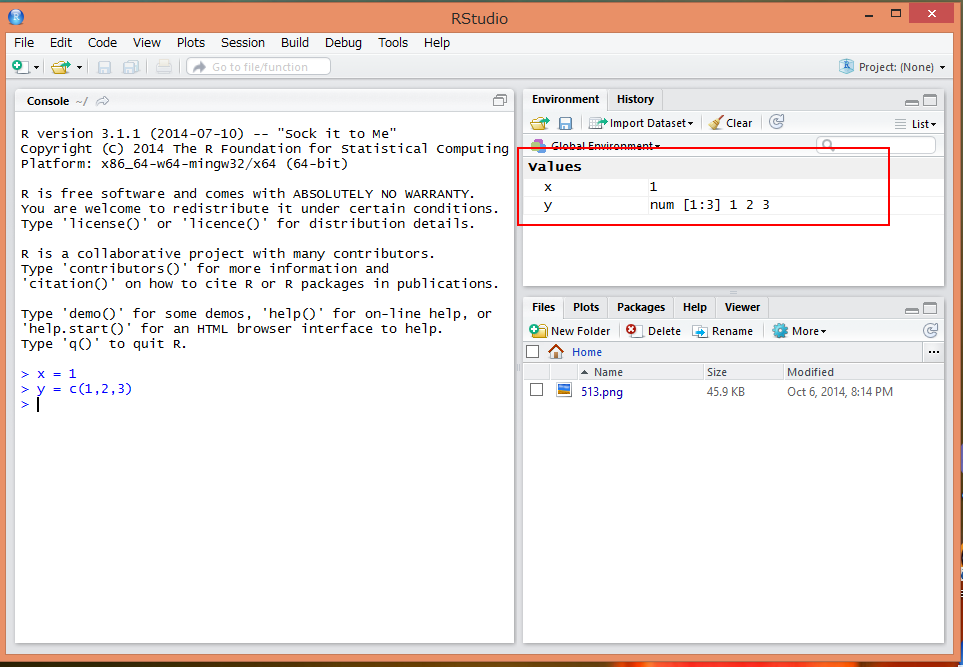Expand the recent files dropdown arrow

click(79, 67)
